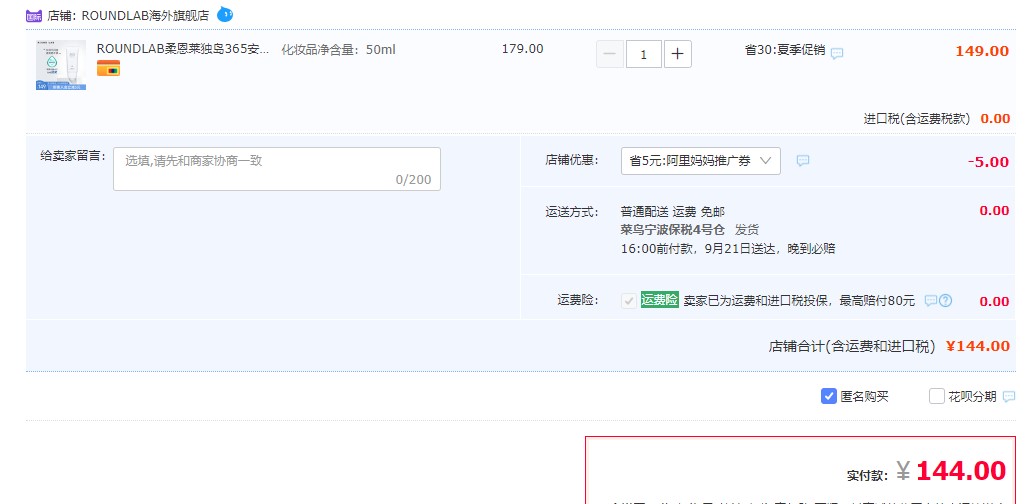This screenshot has height=504, width=1032.
Task: Click the comment bubble icon after 最高赔付80元
Action: tap(930, 301)
